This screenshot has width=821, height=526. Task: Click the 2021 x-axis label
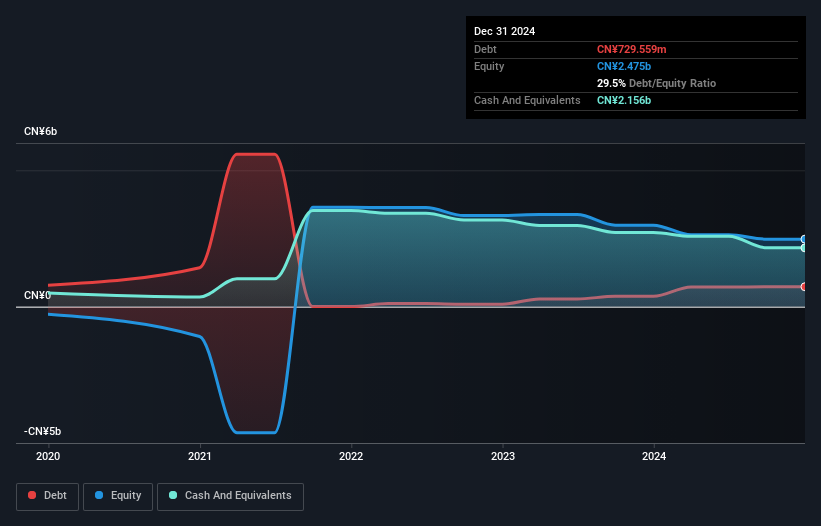pos(199,456)
